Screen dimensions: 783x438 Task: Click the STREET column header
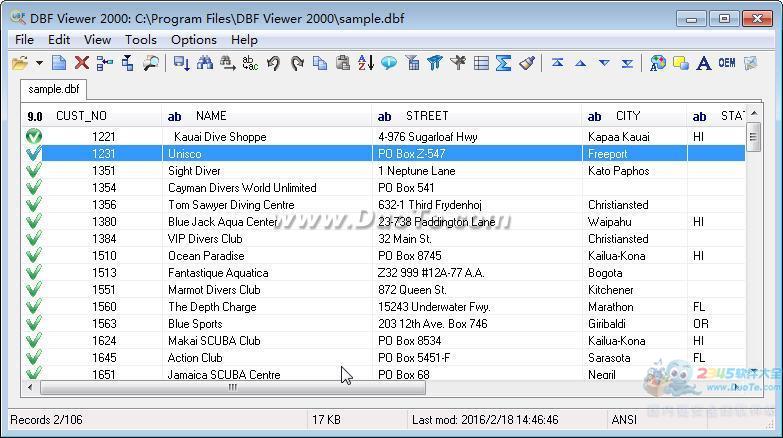coord(477,116)
